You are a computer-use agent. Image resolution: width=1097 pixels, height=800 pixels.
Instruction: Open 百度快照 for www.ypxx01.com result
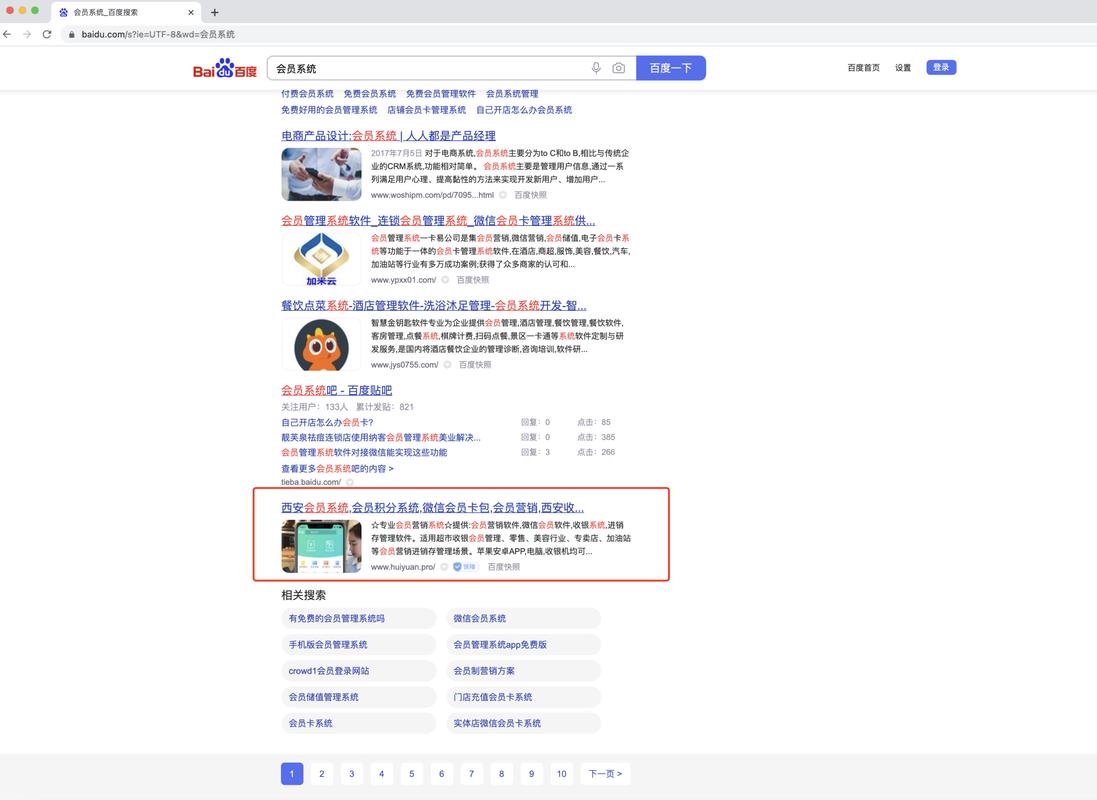pos(472,280)
